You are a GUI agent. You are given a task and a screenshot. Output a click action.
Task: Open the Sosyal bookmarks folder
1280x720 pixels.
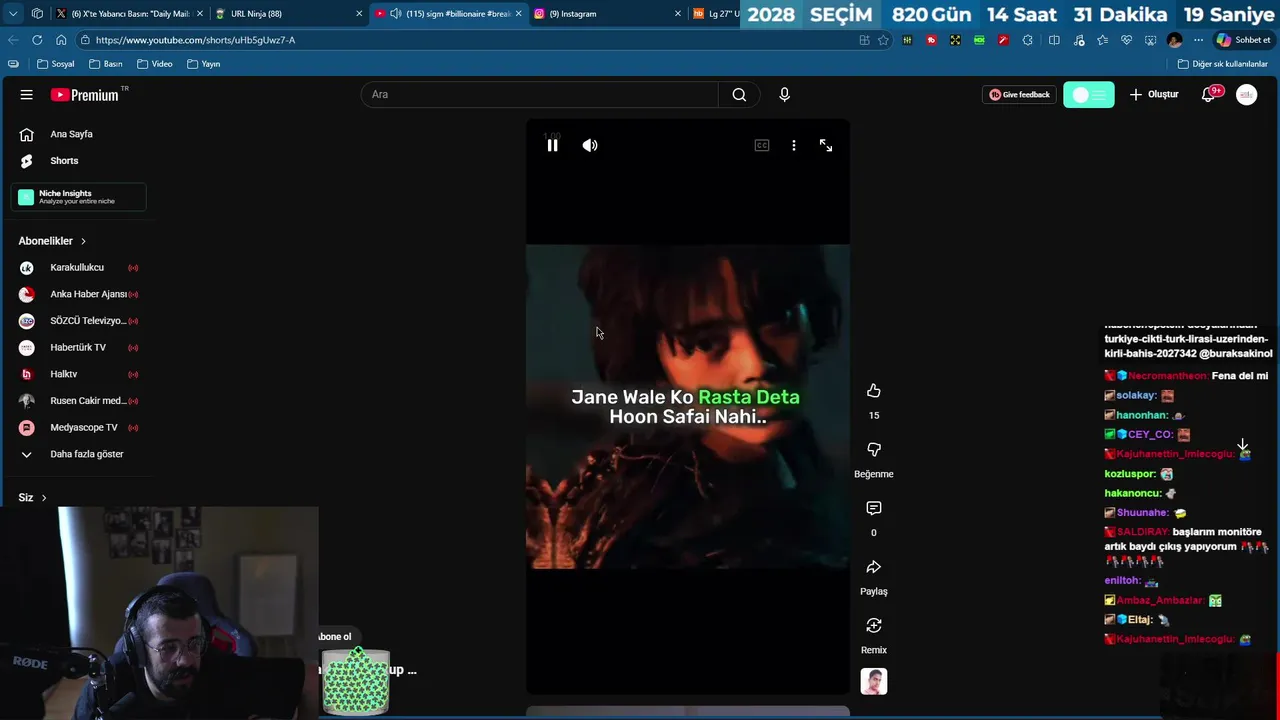click(x=56, y=64)
